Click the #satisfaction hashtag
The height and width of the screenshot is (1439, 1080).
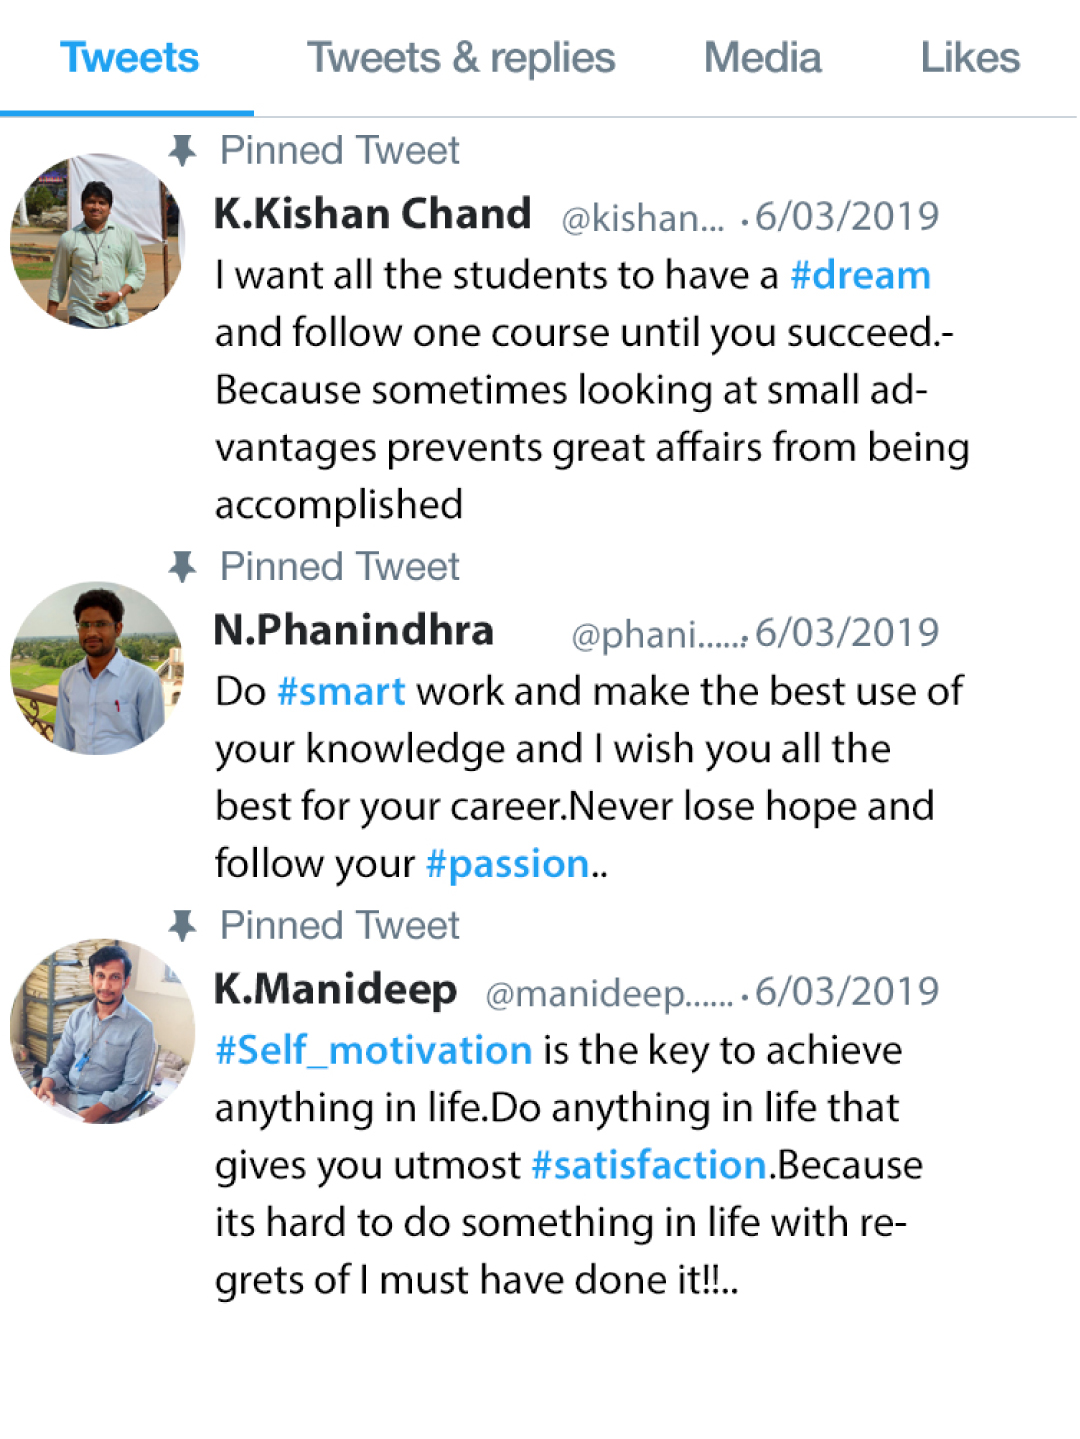tap(649, 1165)
